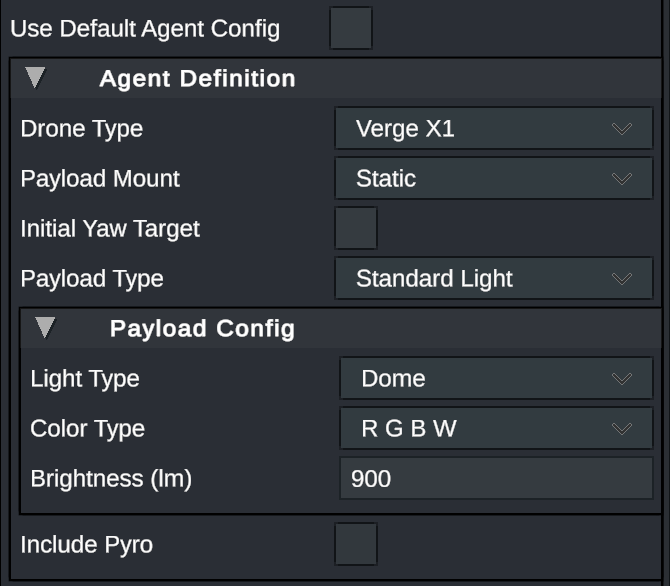Click the Payload Mount dropdown chevron
The height and width of the screenshot is (586, 670).
622,179
